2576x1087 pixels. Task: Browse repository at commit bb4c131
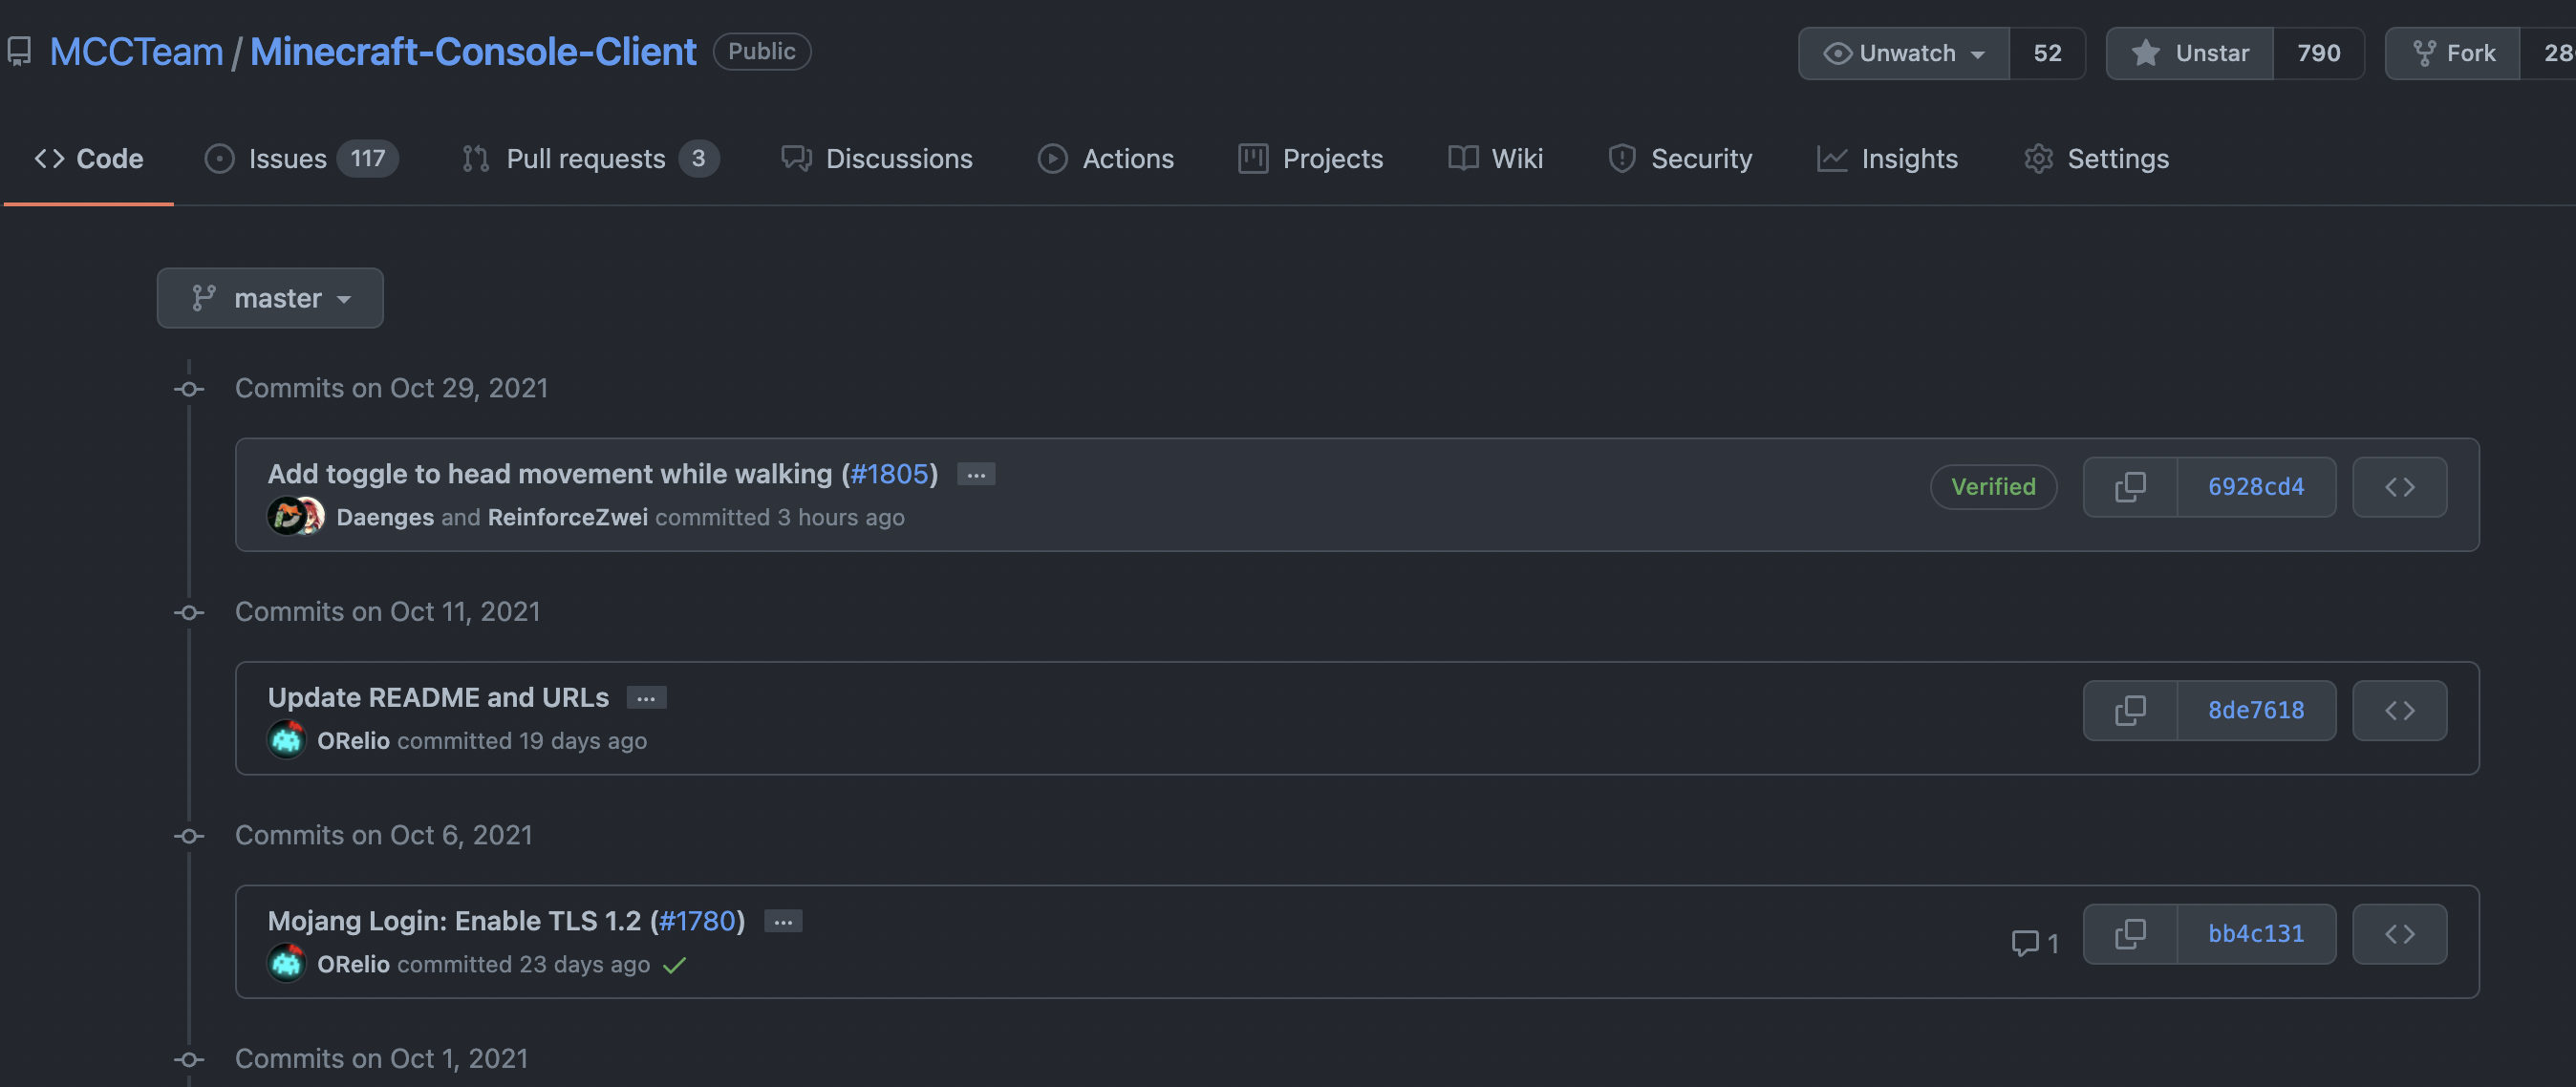2399,934
